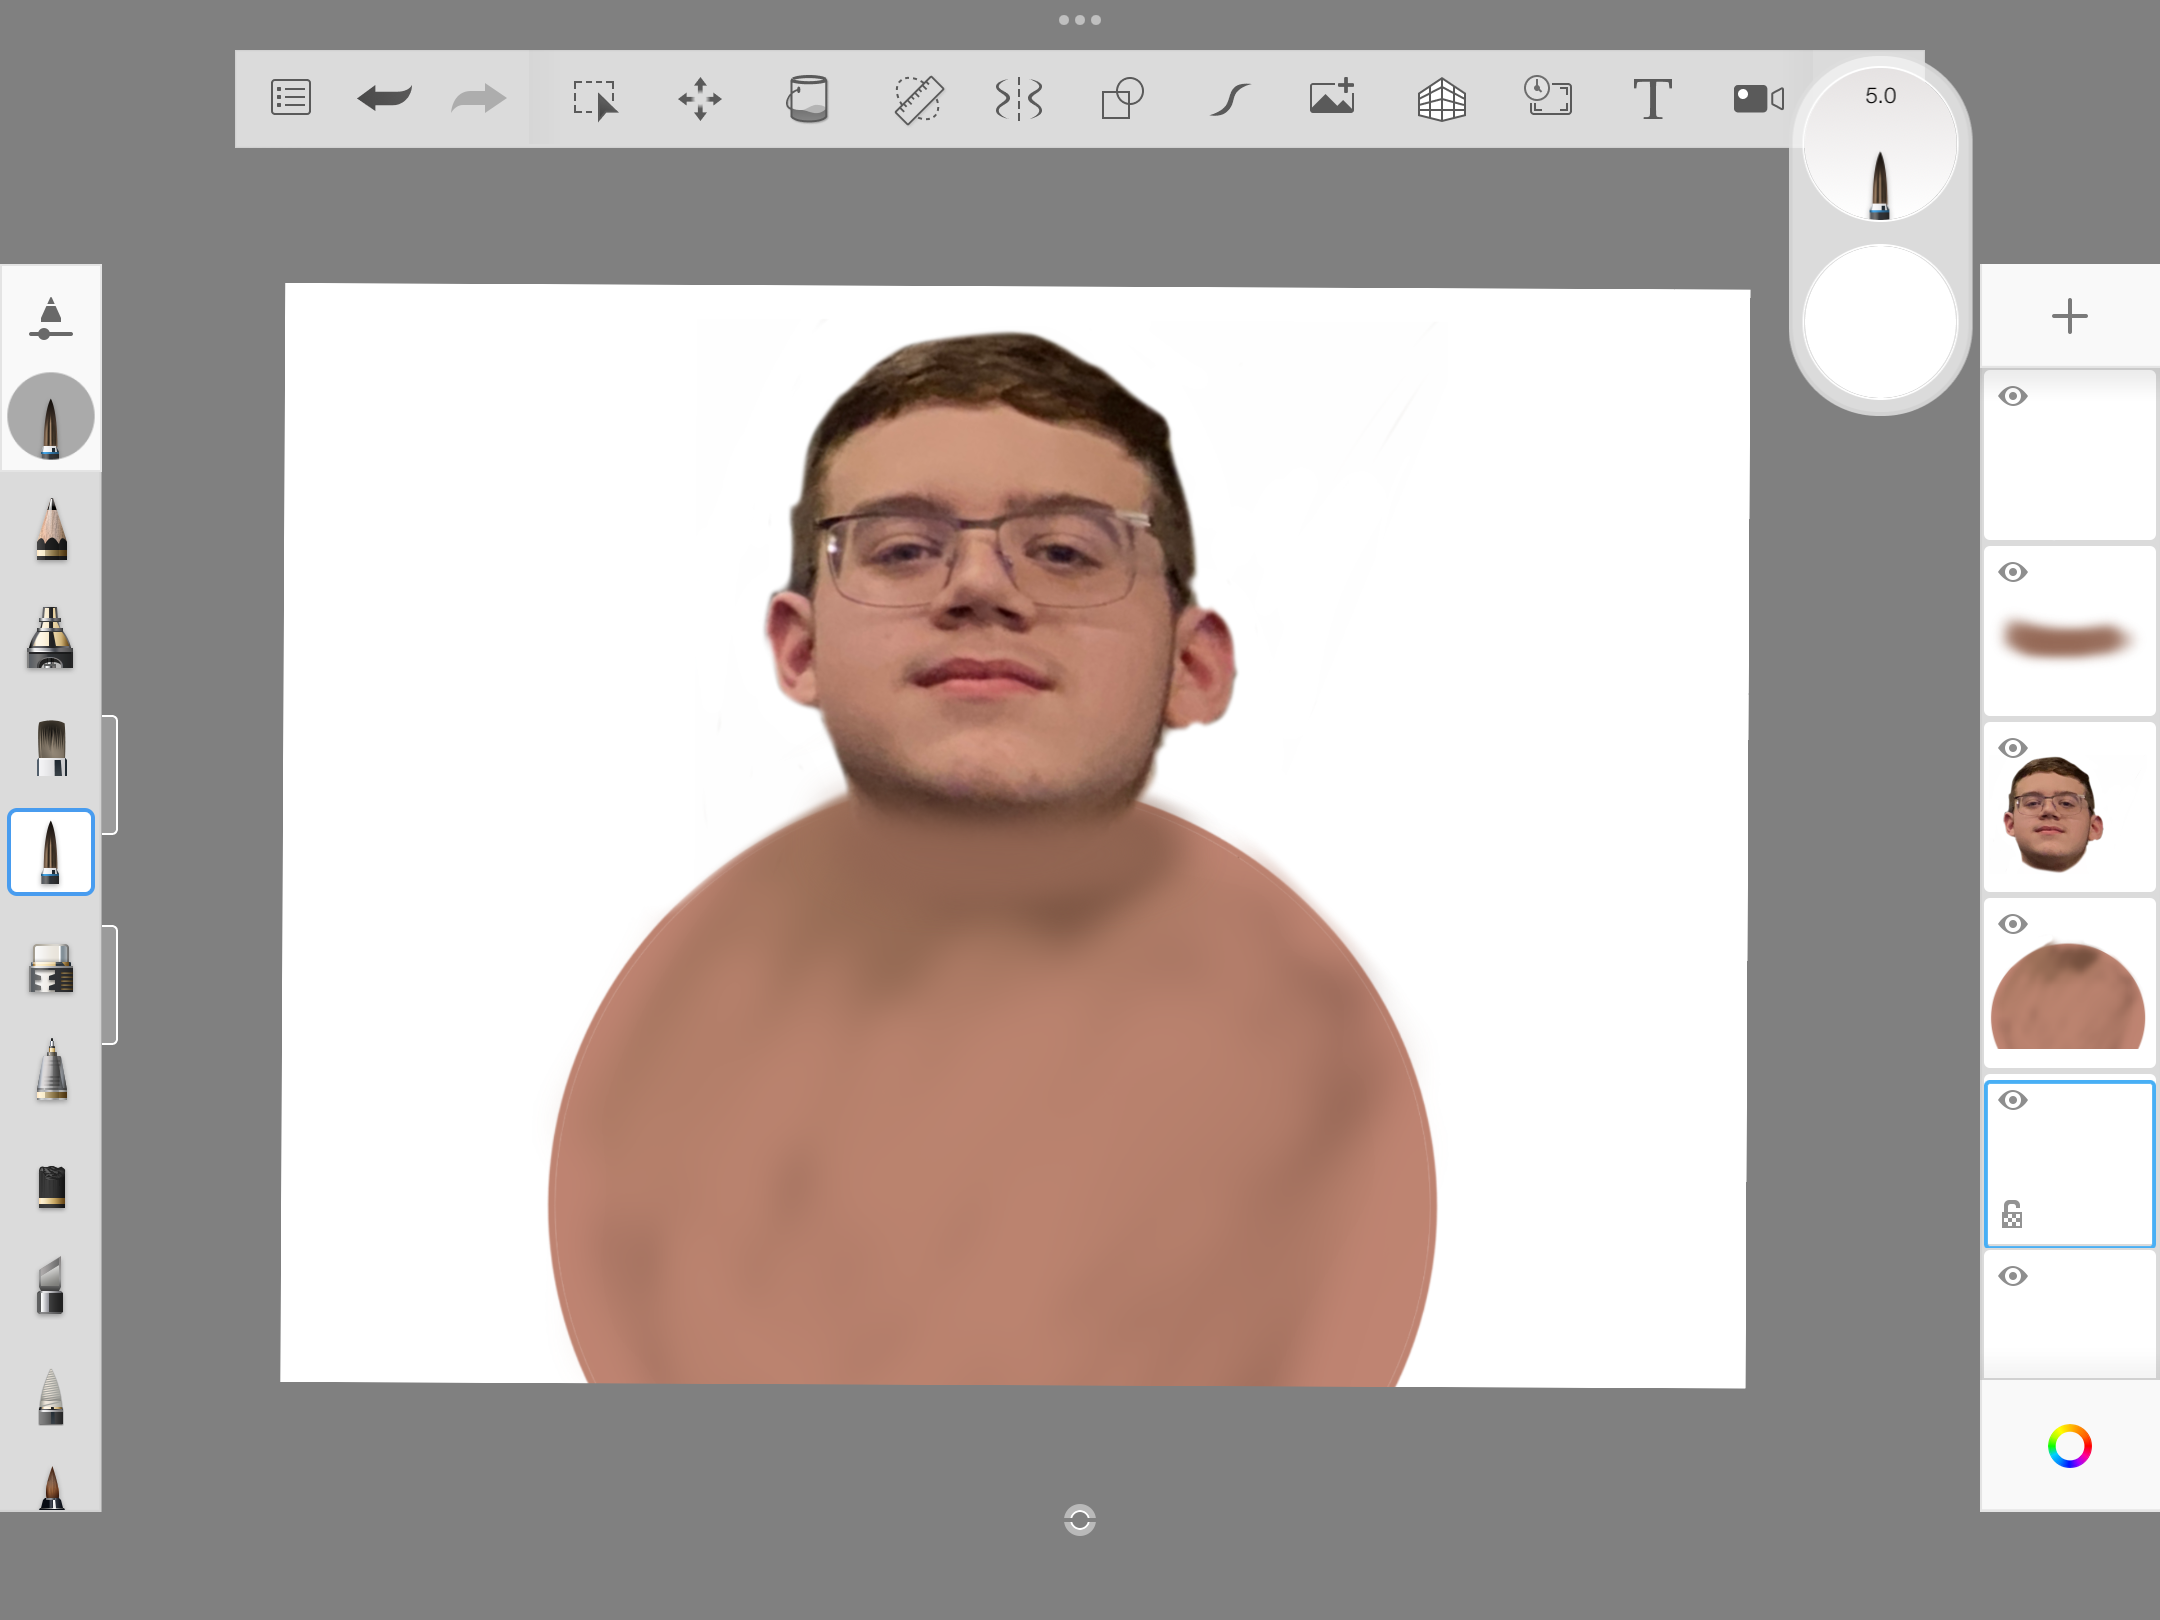
Task: Select the round body layer thumbnail
Action: tap(2069, 983)
